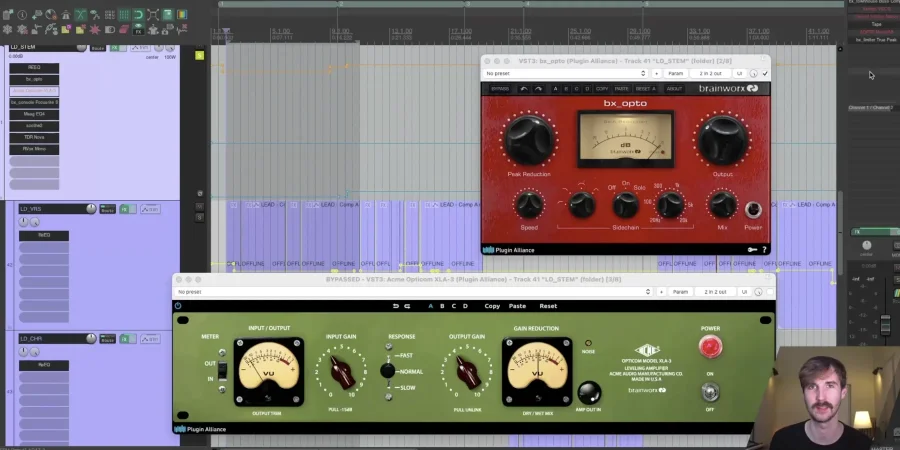Viewport: 900px width, 450px height.
Task: Click the snowflake freeze icon in toolbar
Action: point(7,29)
